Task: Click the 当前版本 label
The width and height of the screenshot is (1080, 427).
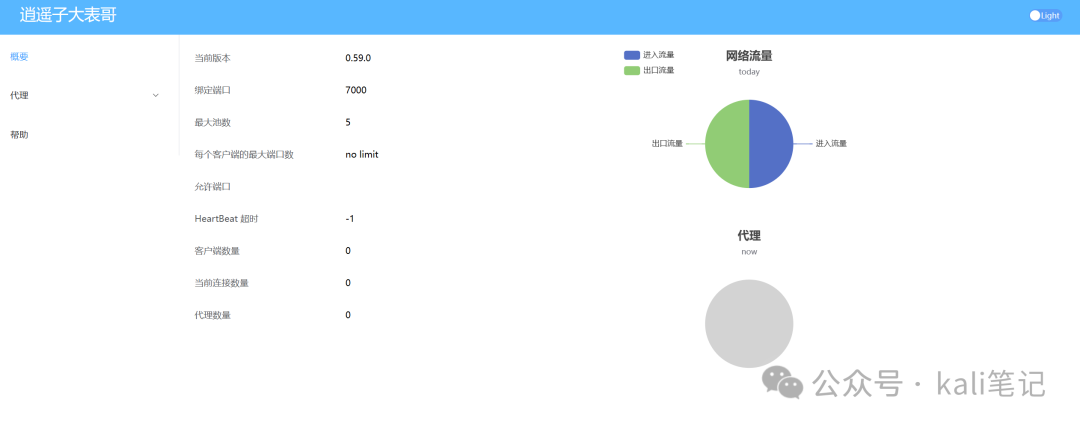Action: coord(213,59)
